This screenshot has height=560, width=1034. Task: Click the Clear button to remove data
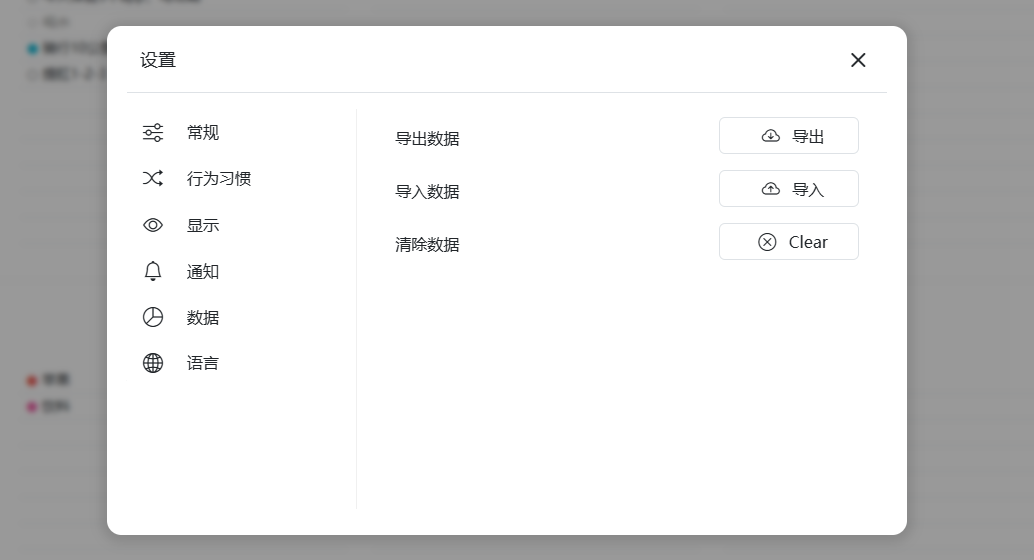789,241
